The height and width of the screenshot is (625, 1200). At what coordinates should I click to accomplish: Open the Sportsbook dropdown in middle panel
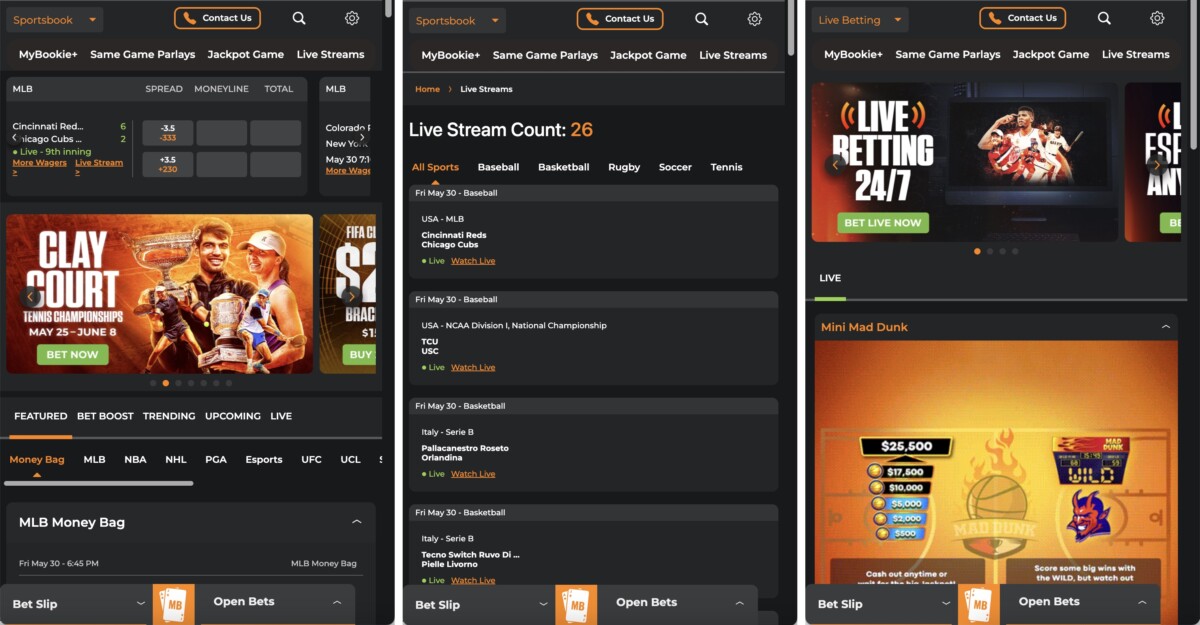[x=457, y=21]
